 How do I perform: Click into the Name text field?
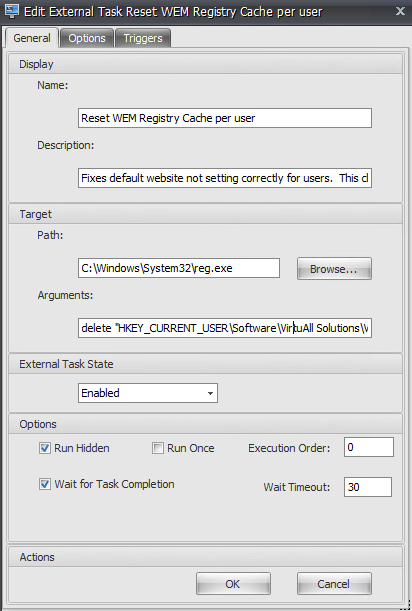[225, 118]
